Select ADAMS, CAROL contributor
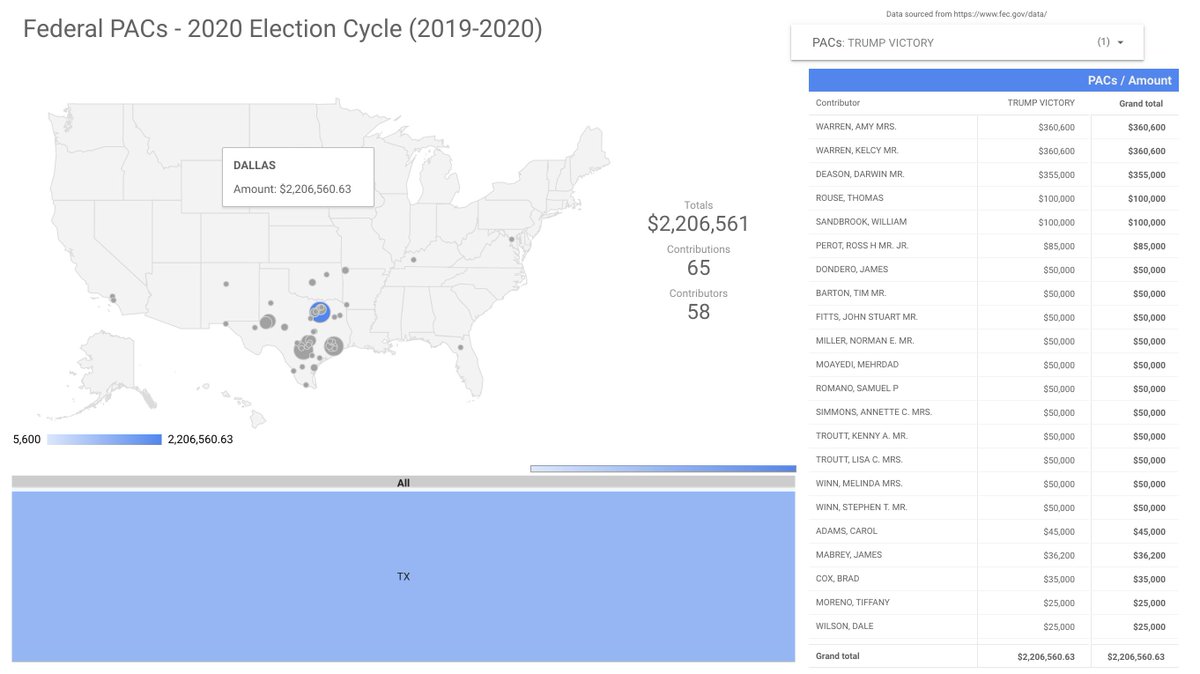Viewport: 1200px width, 674px height. [x=846, y=532]
